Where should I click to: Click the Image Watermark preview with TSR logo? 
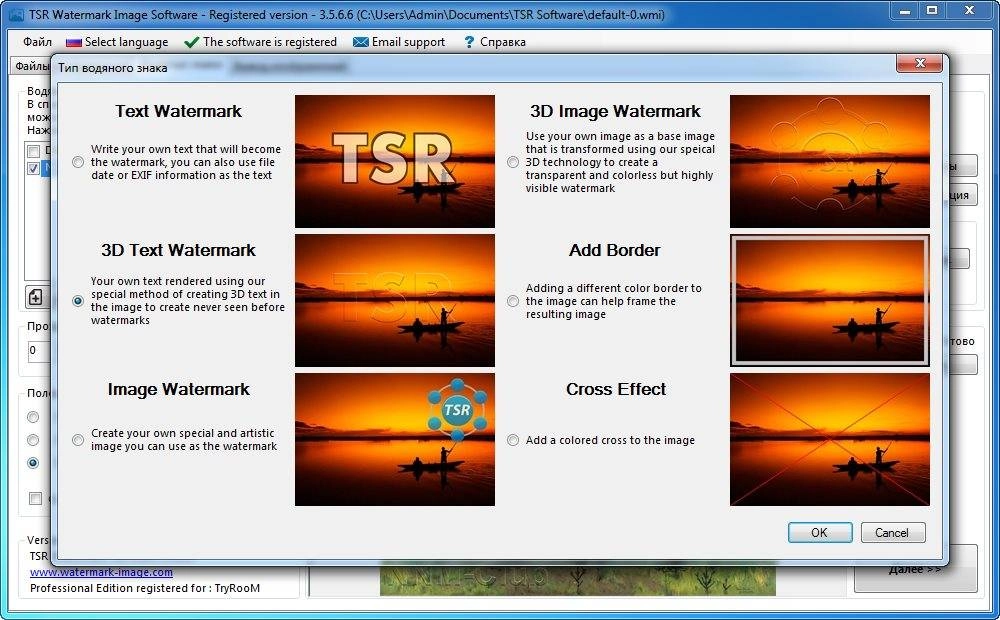tap(395, 439)
